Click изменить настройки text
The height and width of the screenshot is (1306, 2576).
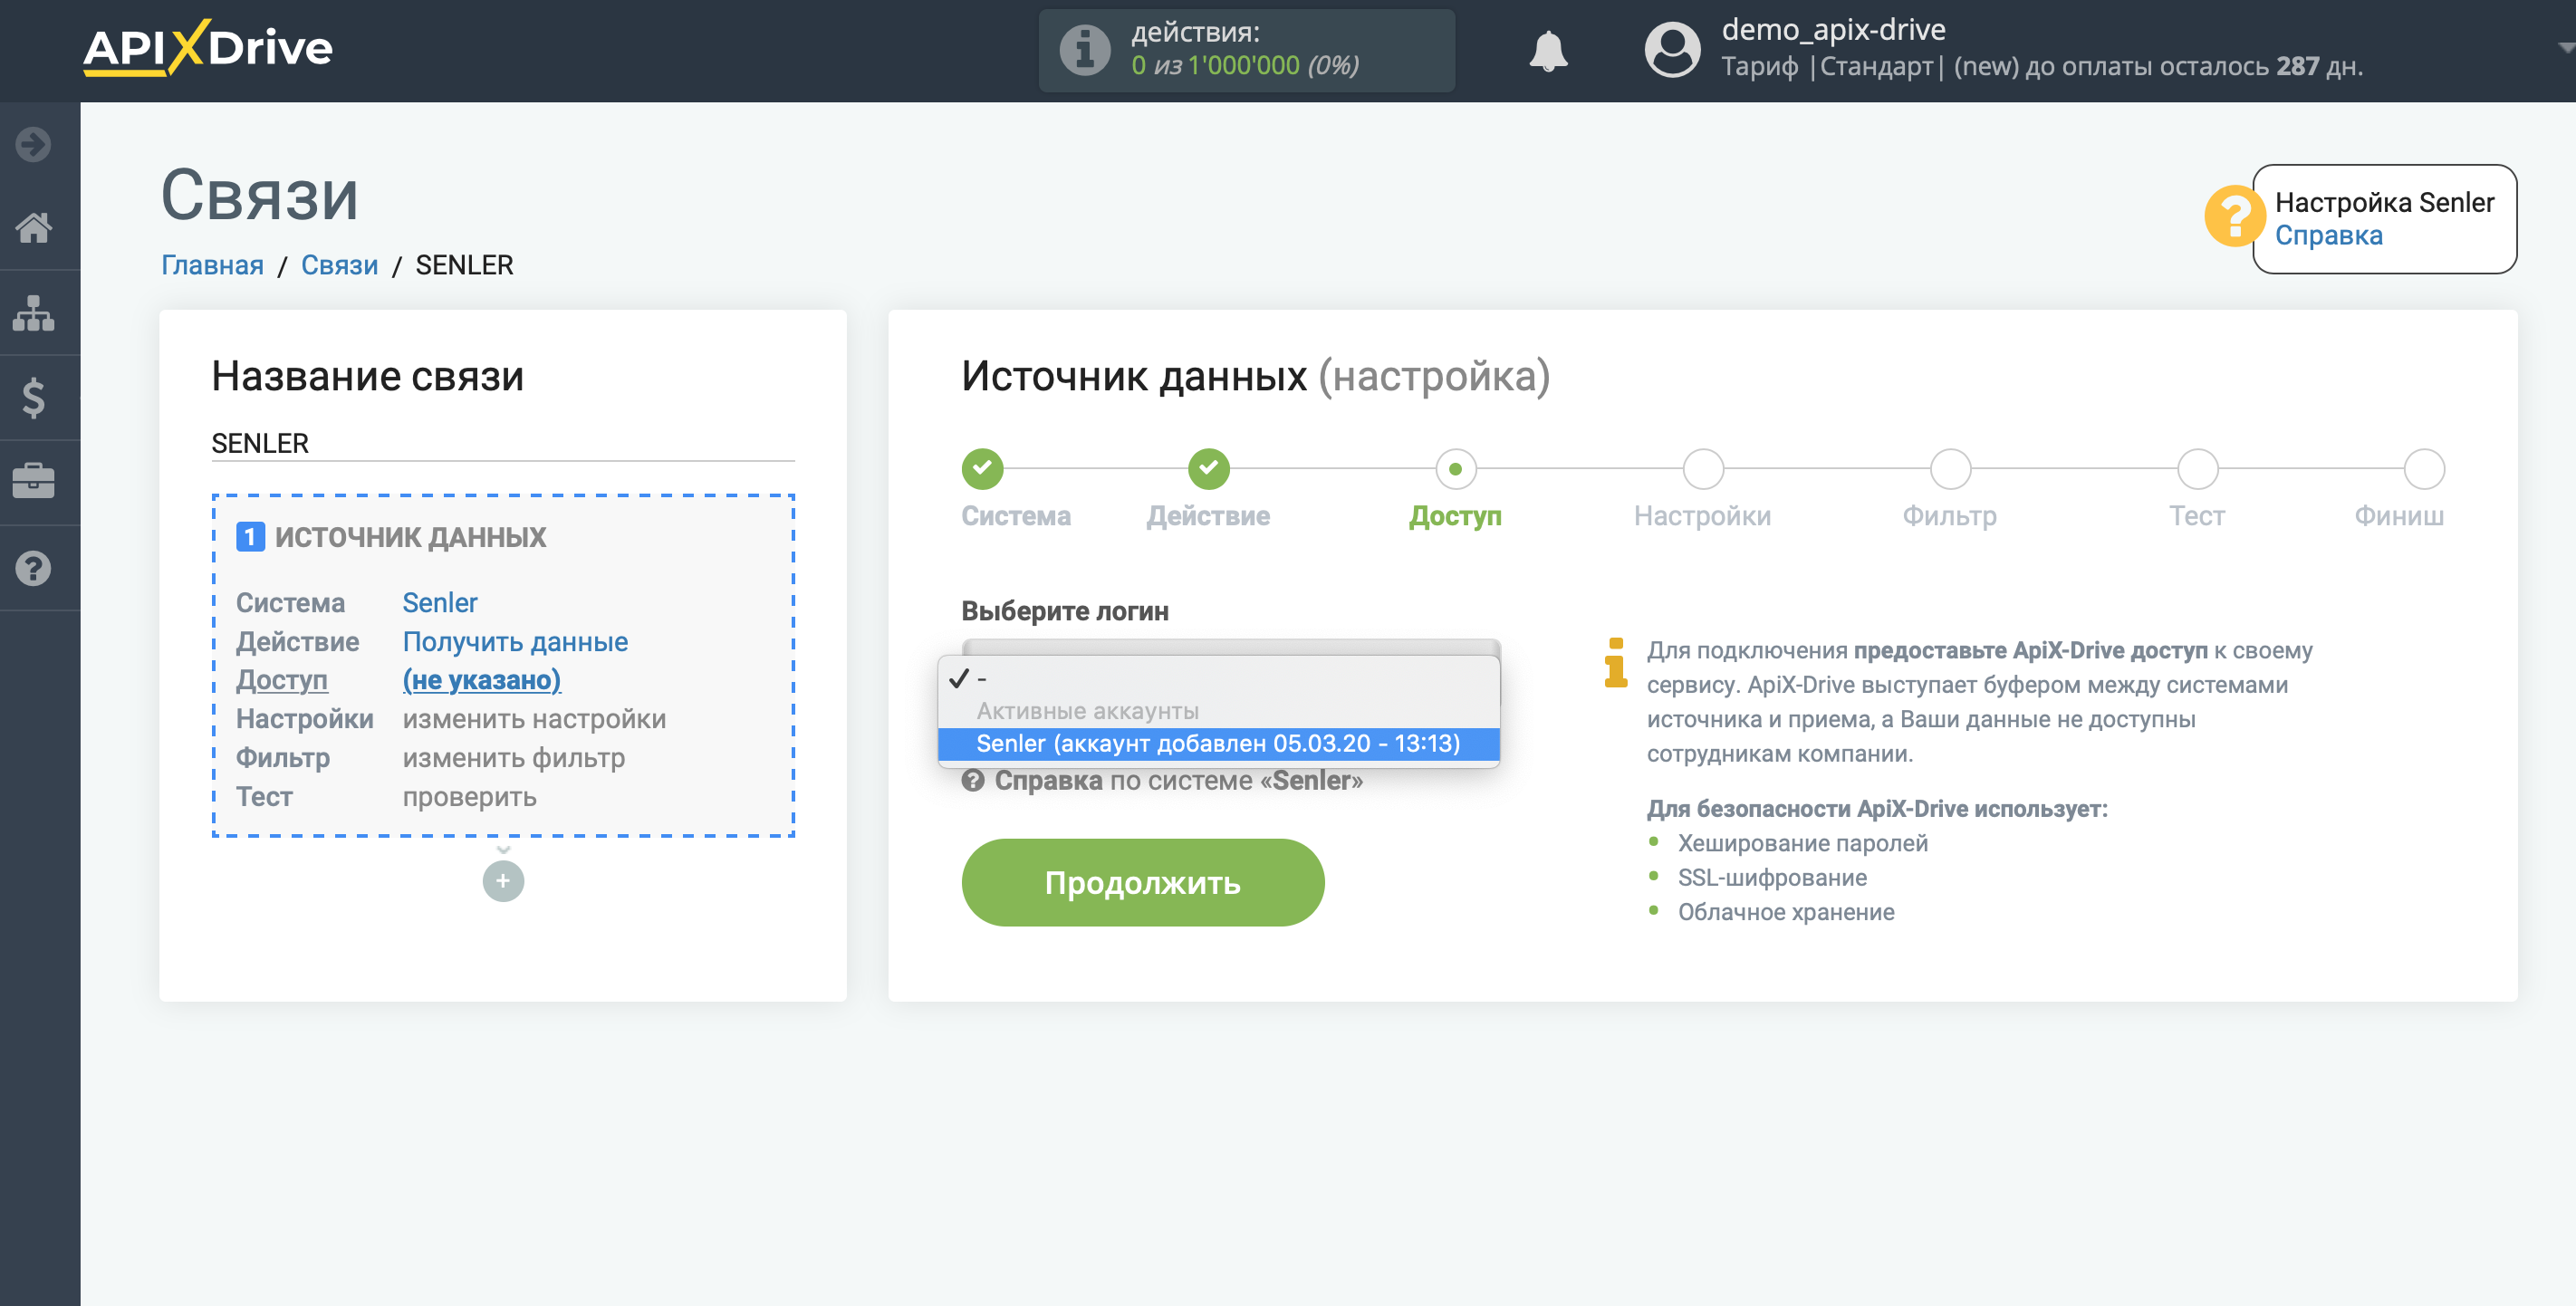click(533, 719)
